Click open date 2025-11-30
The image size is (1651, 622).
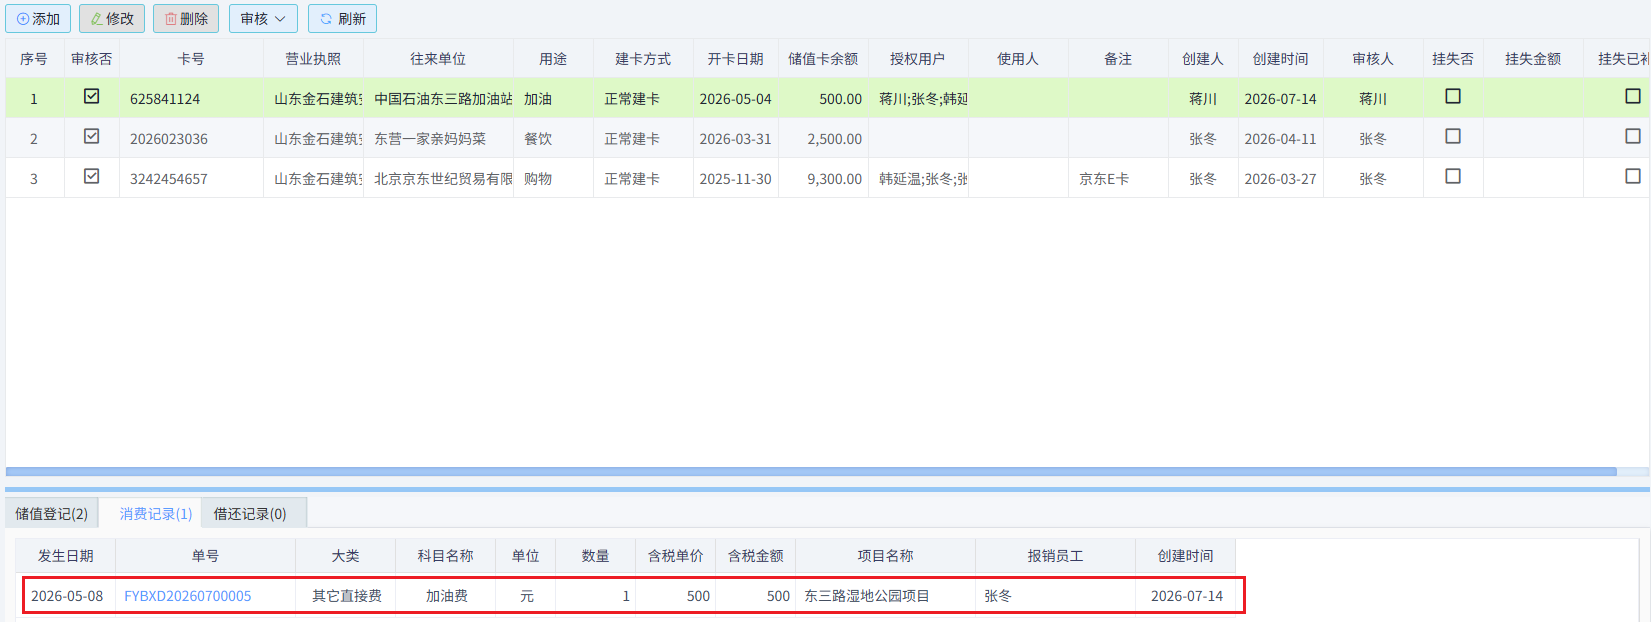(736, 179)
